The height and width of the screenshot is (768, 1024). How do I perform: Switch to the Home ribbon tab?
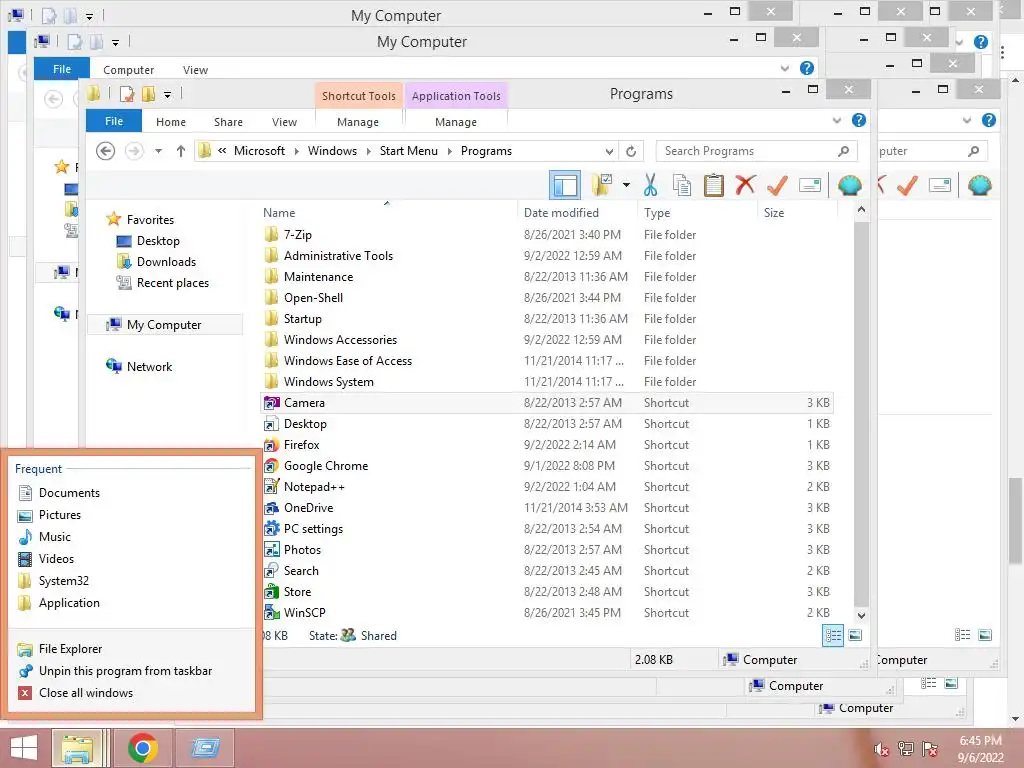point(170,122)
